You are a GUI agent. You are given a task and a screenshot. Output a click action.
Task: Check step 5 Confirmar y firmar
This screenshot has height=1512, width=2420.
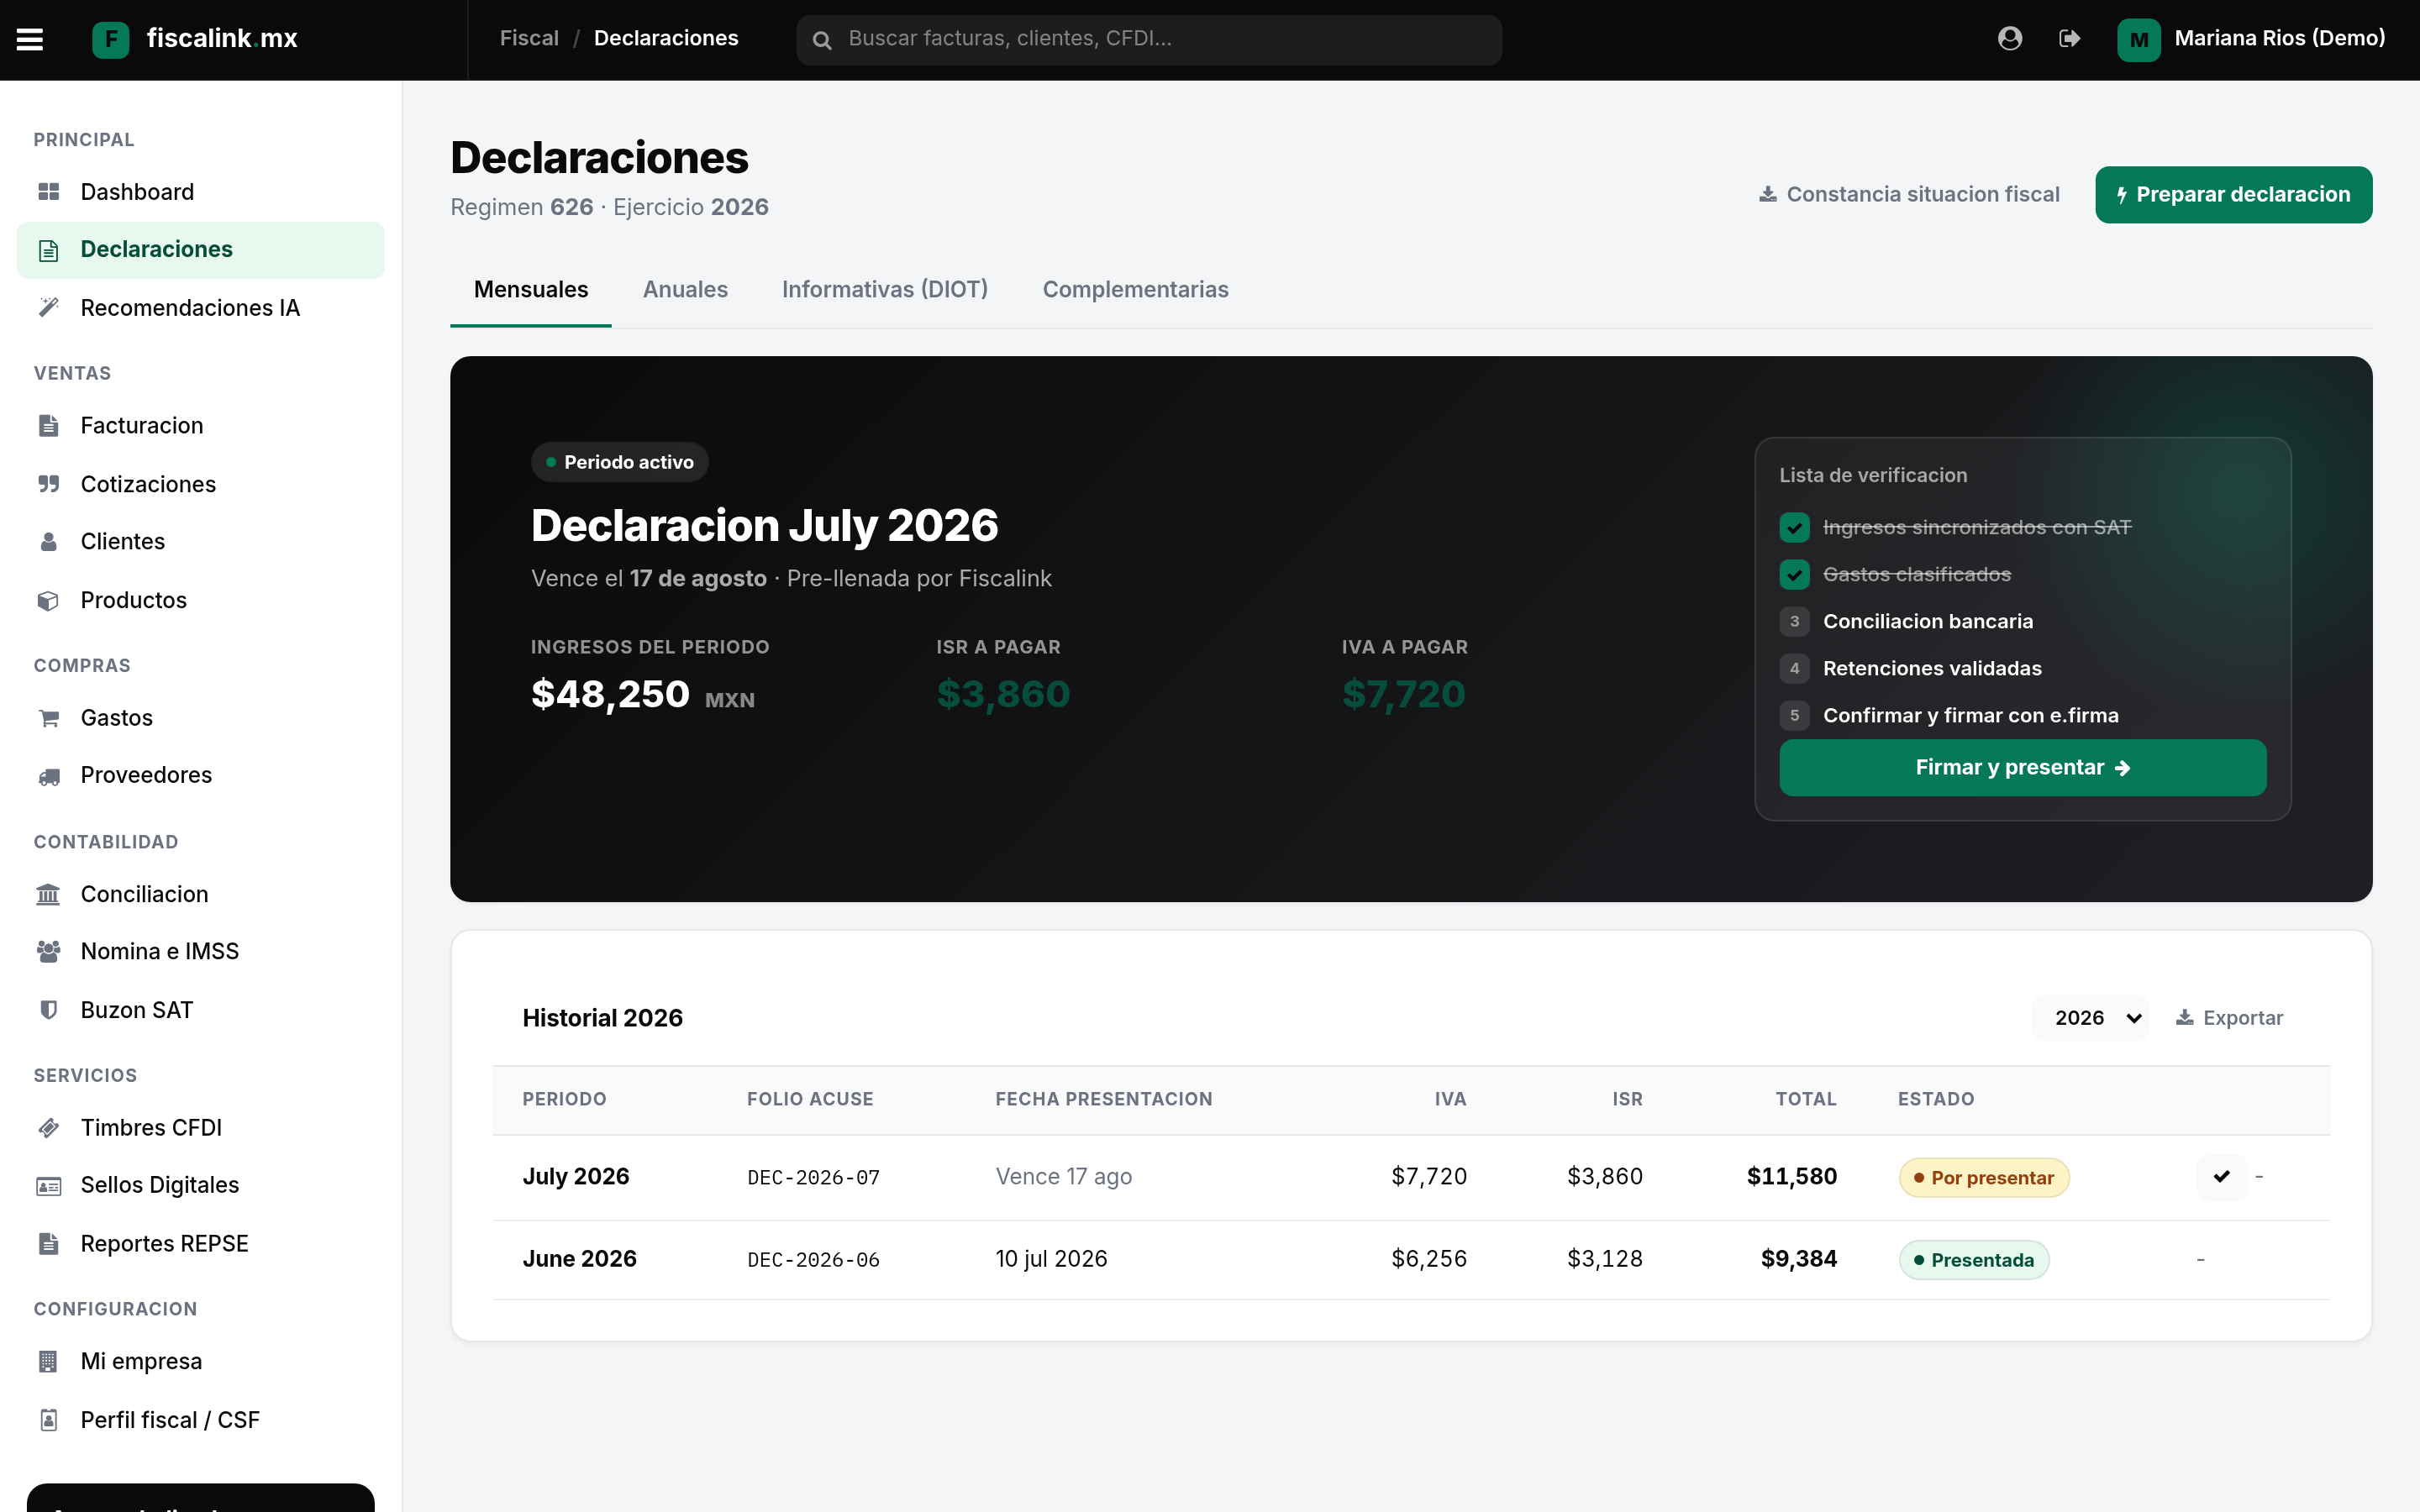pyautogui.click(x=1794, y=715)
